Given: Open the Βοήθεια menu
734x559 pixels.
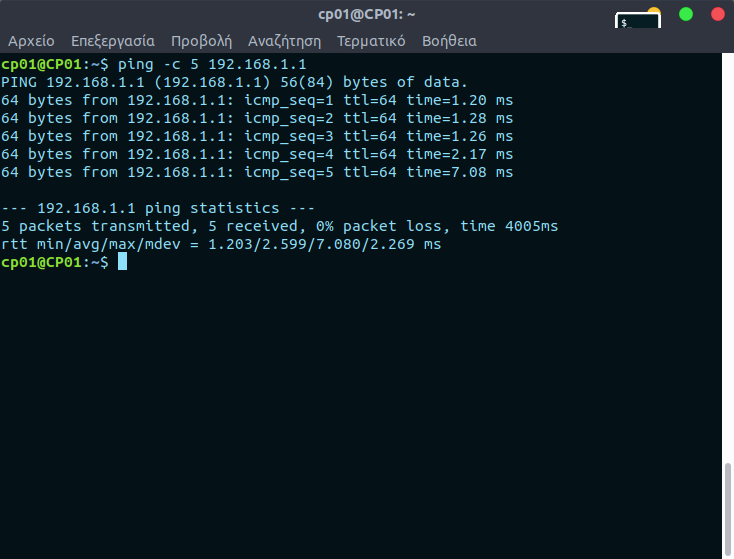Looking at the screenshot, I should pos(449,41).
